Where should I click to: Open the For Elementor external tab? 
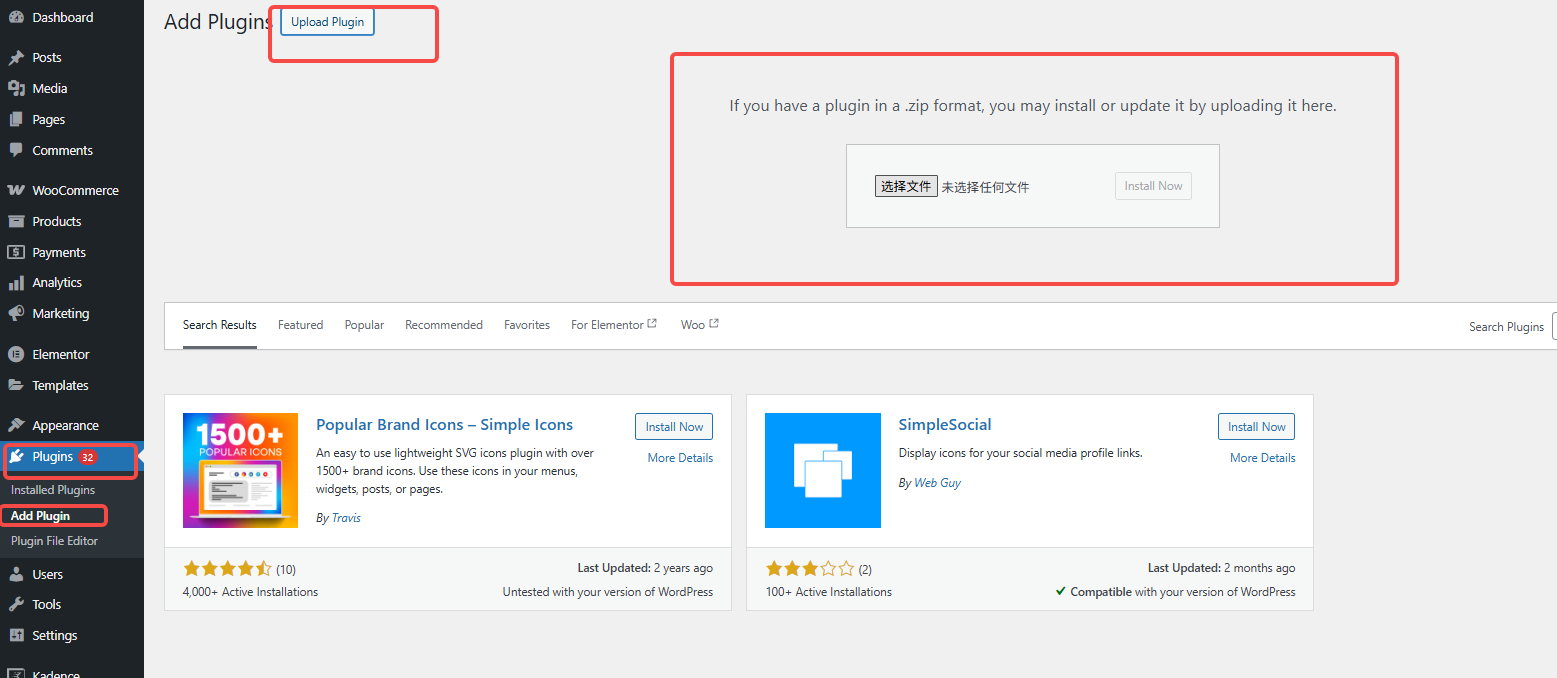[x=613, y=325]
